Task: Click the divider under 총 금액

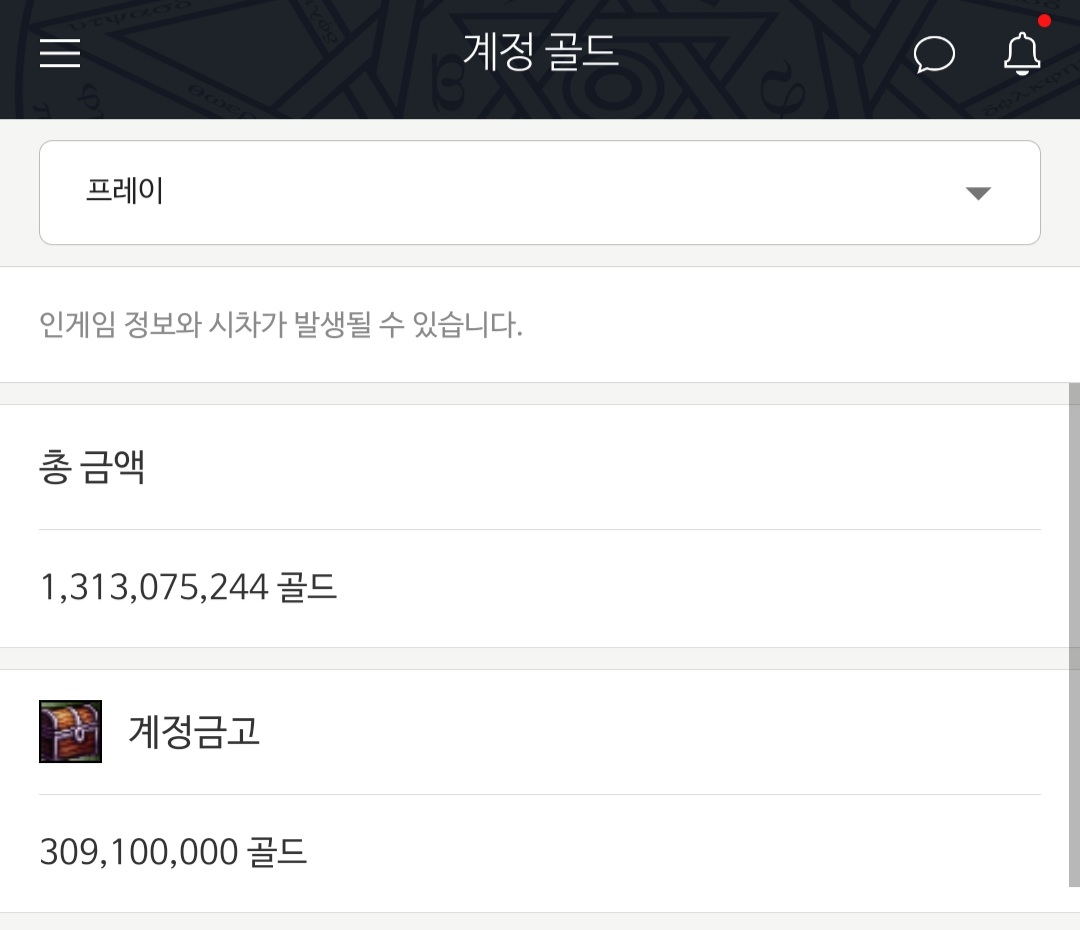Action: coord(540,530)
